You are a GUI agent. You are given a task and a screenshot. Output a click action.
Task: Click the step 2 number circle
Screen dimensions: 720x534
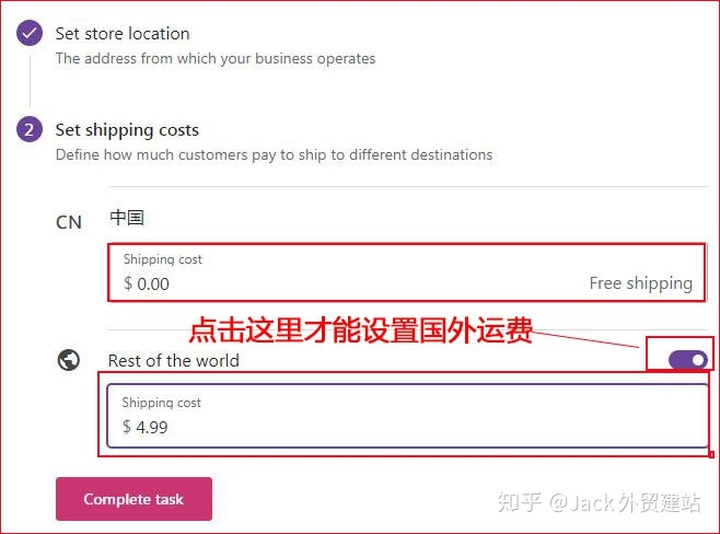(x=29, y=129)
